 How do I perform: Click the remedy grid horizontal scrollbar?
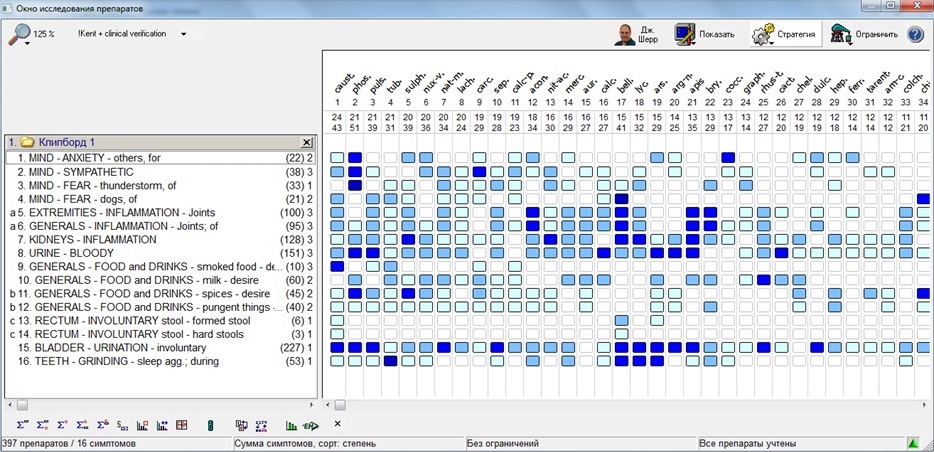[x=600, y=405]
